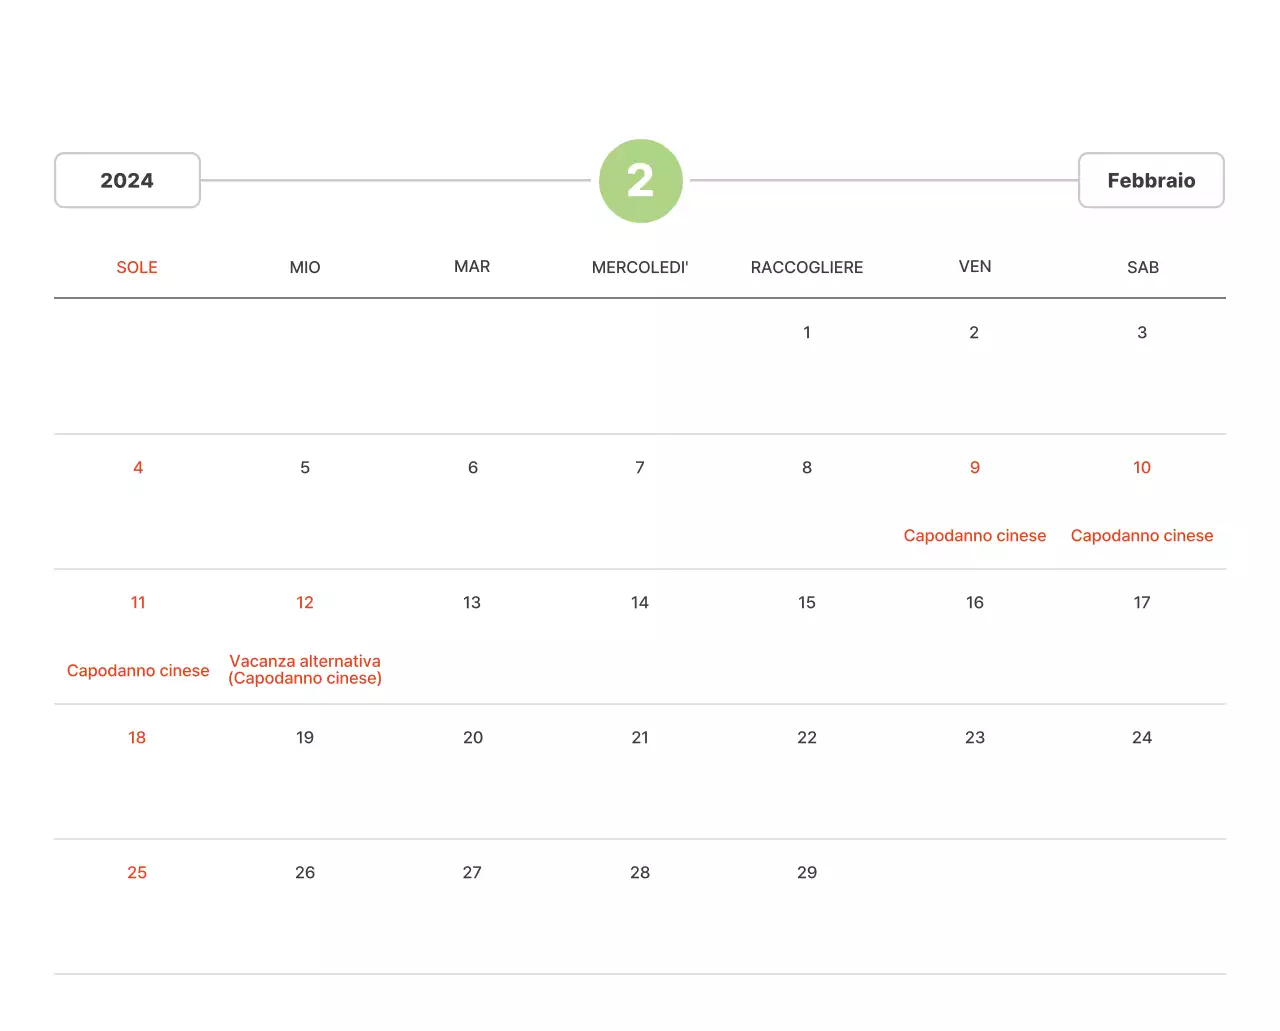Choose February 14 cell
1280x1031 pixels.
click(x=640, y=603)
